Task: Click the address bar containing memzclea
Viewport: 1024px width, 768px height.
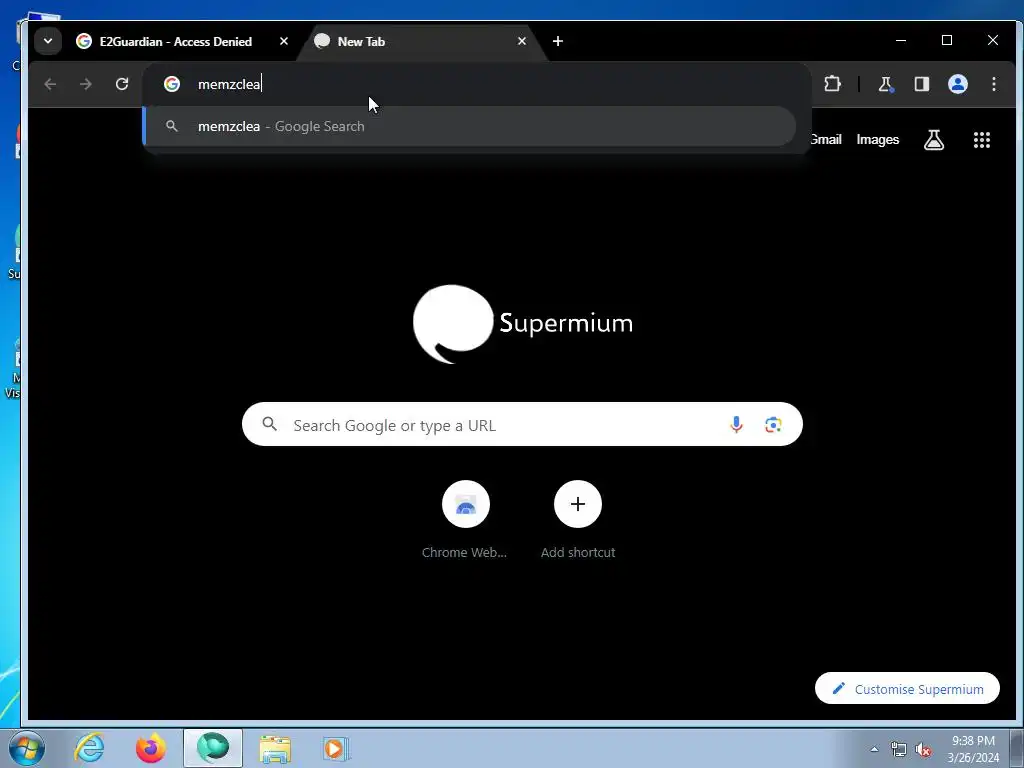Action: [477, 84]
